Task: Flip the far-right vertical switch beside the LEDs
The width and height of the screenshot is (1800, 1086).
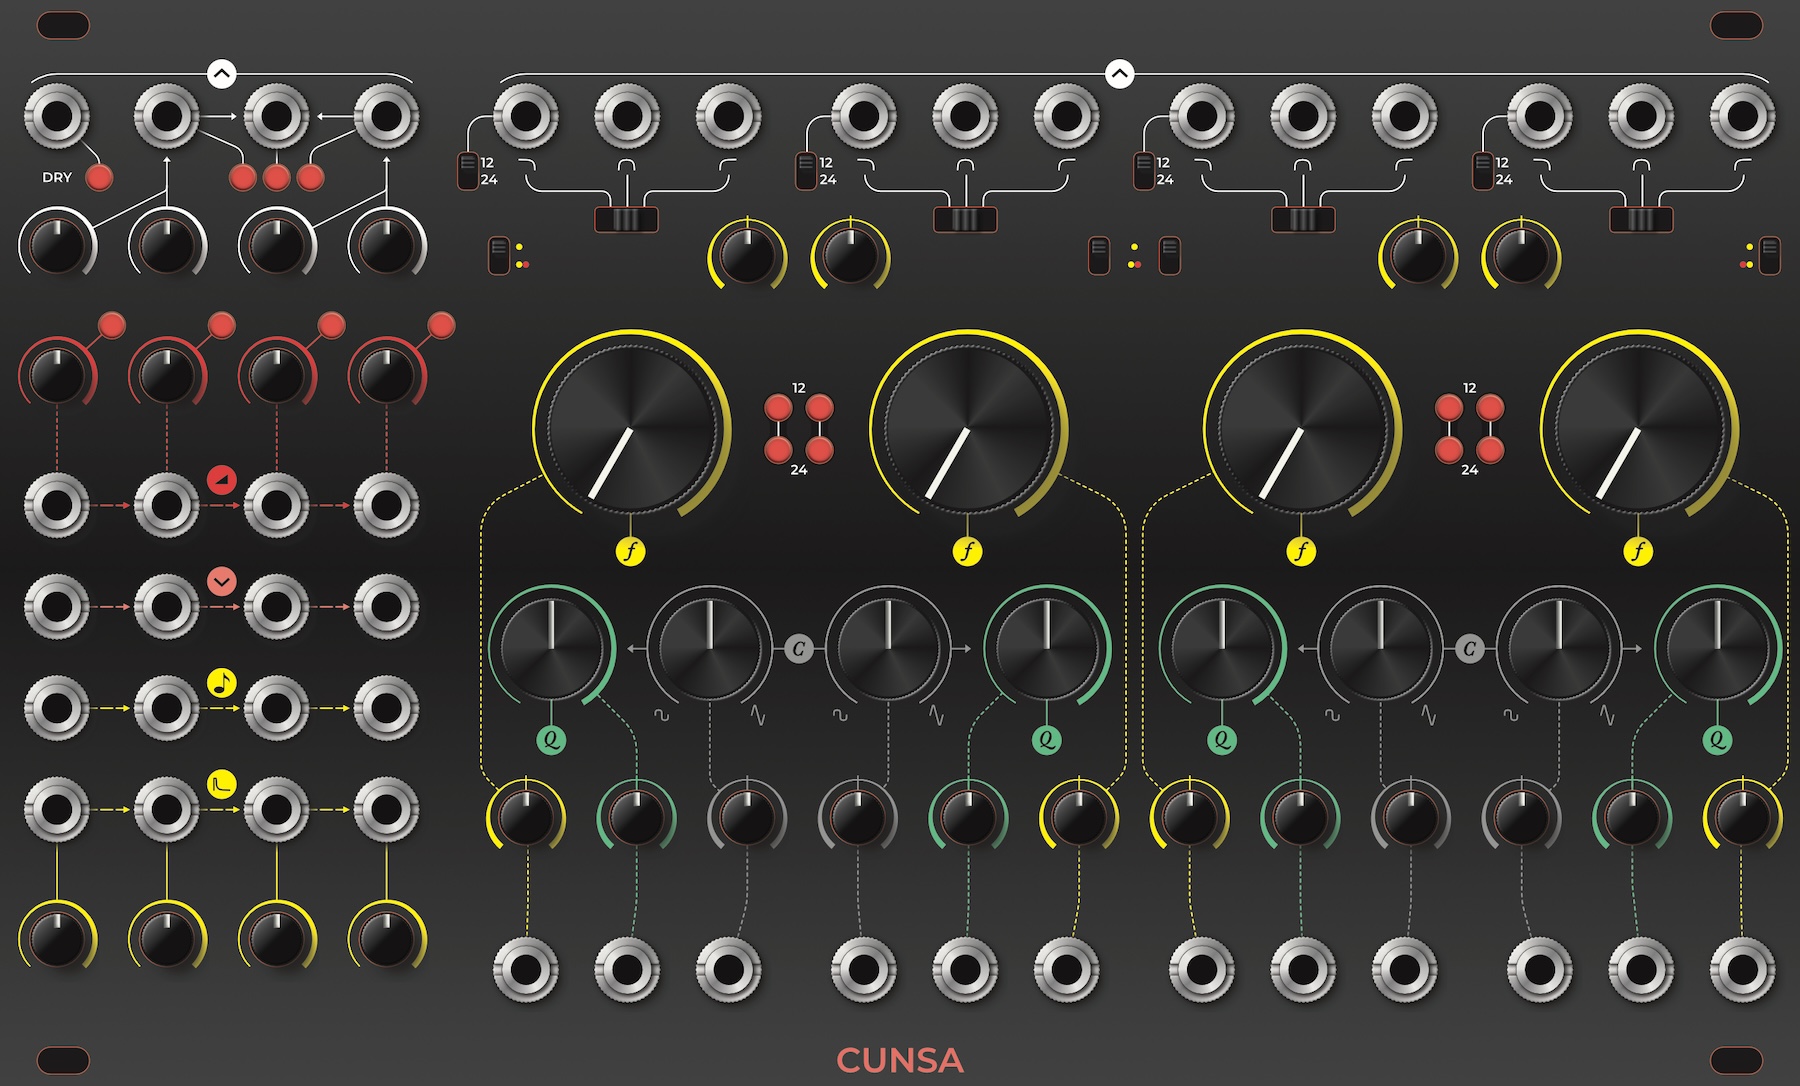Action: (x=1770, y=255)
